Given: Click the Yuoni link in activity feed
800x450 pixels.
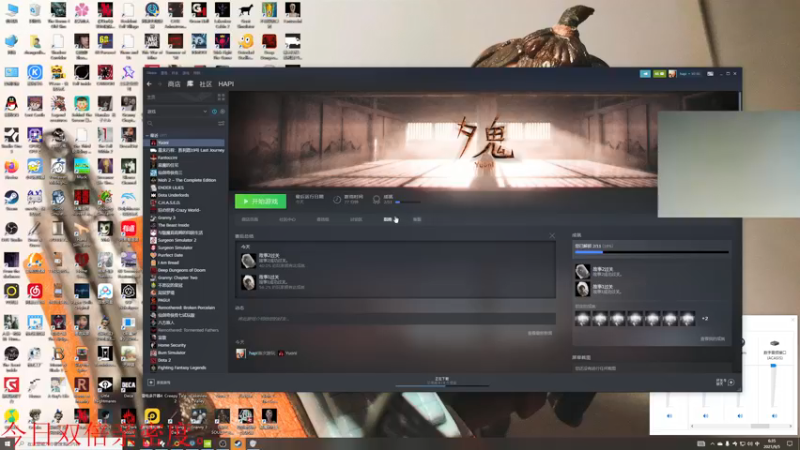Looking at the screenshot, I should [291, 353].
